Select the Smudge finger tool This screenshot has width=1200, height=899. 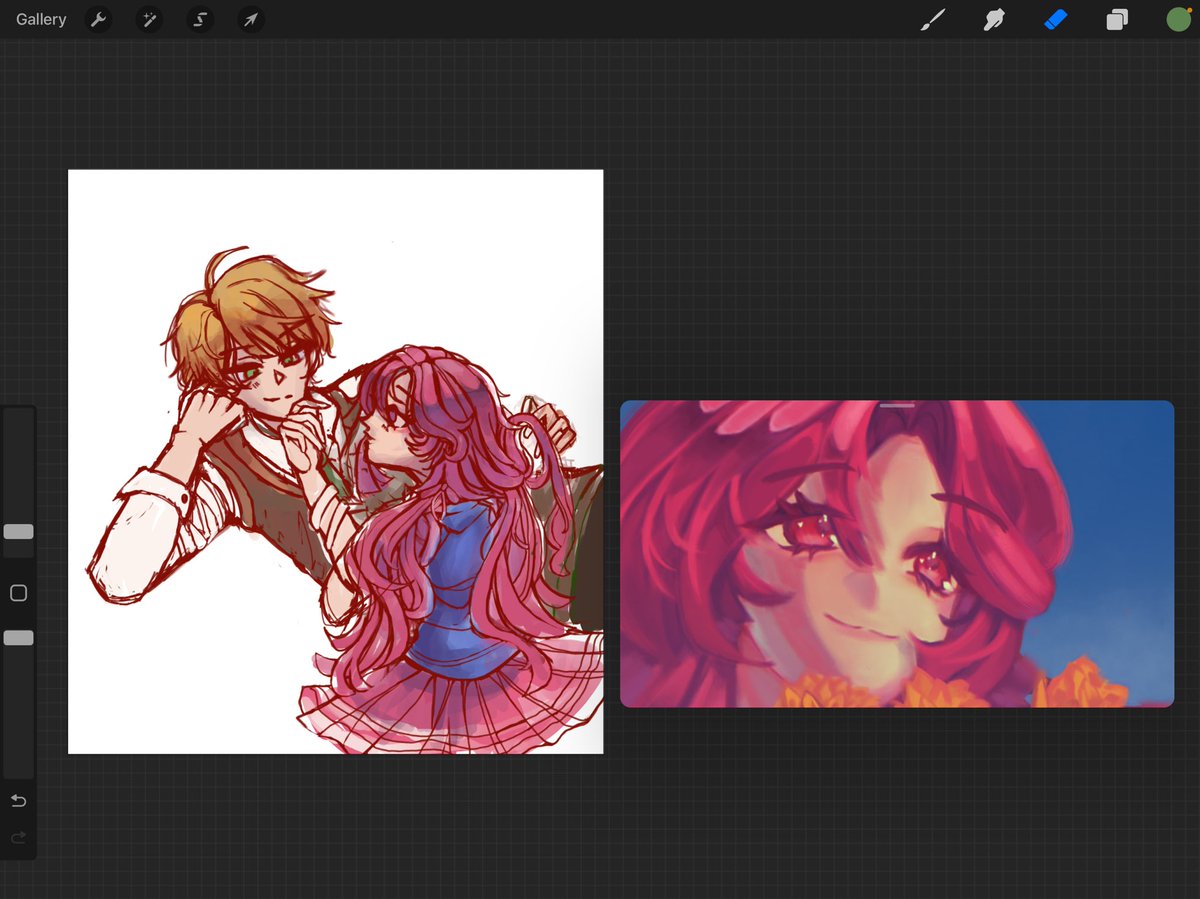tap(994, 20)
